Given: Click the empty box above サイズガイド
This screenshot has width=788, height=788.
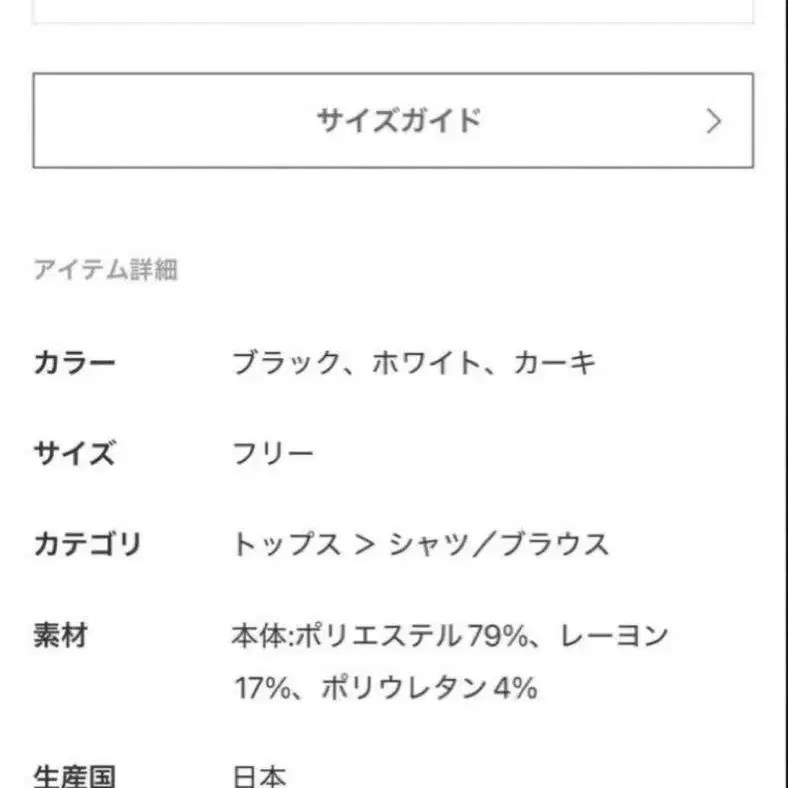Looking at the screenshot, I should pos(393,10).
